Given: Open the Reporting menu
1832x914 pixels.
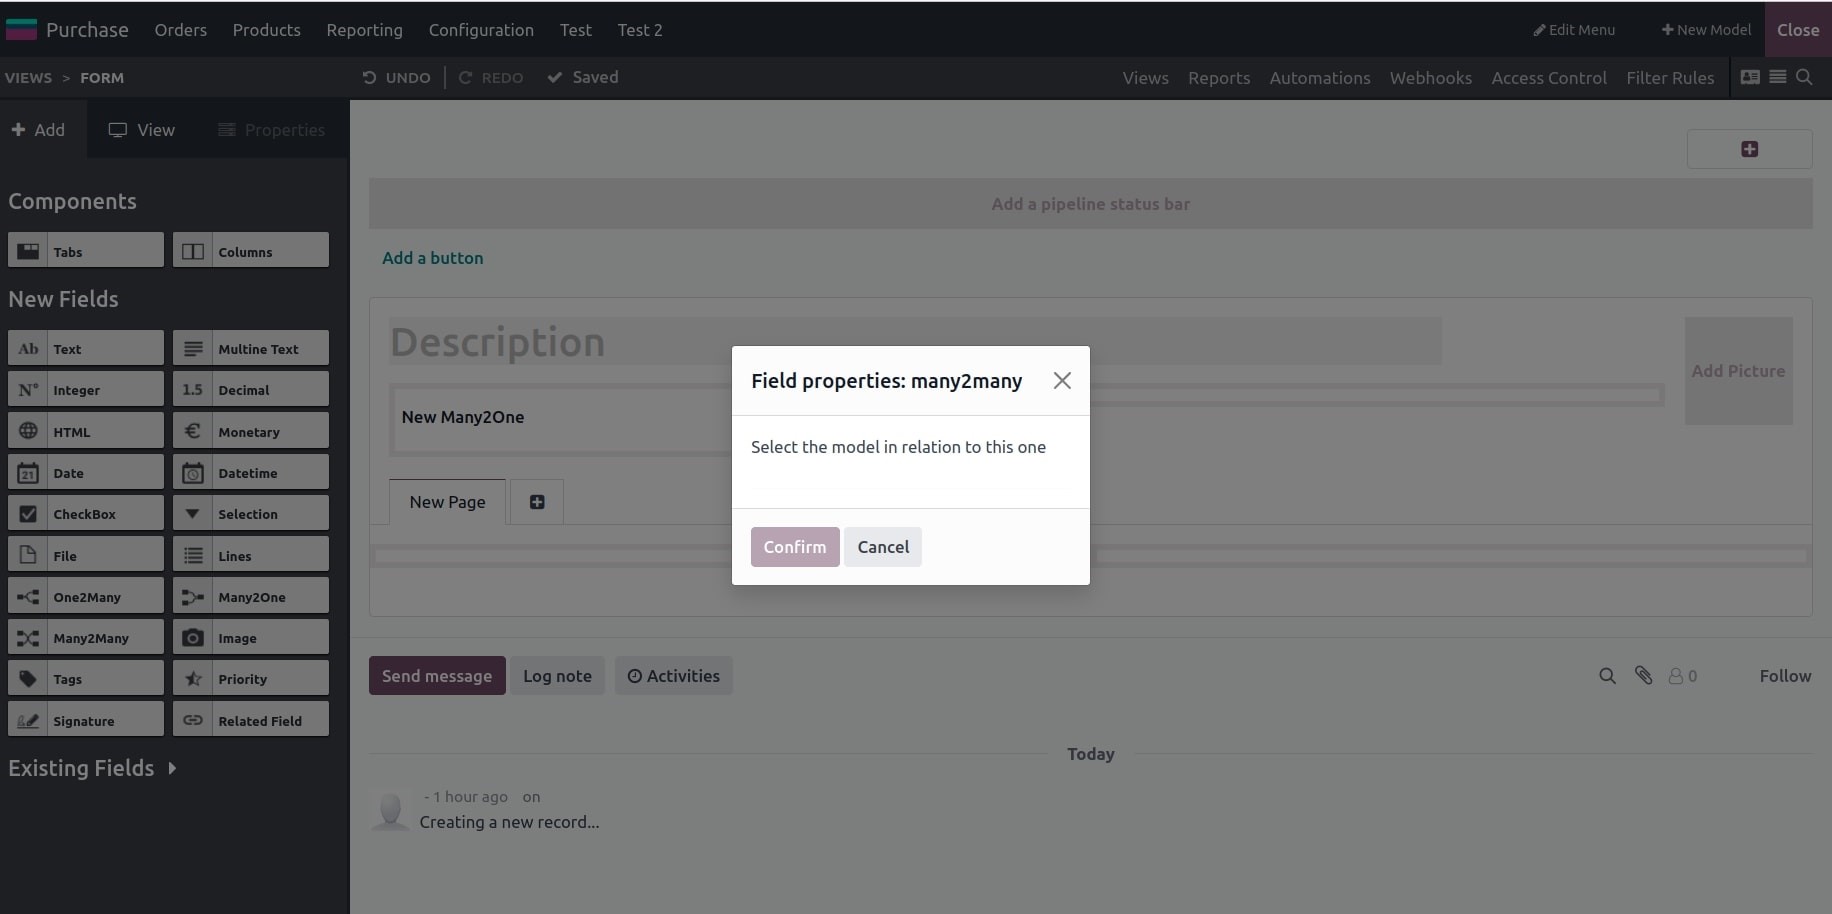Looking at the screenshot, I should 364,30.
